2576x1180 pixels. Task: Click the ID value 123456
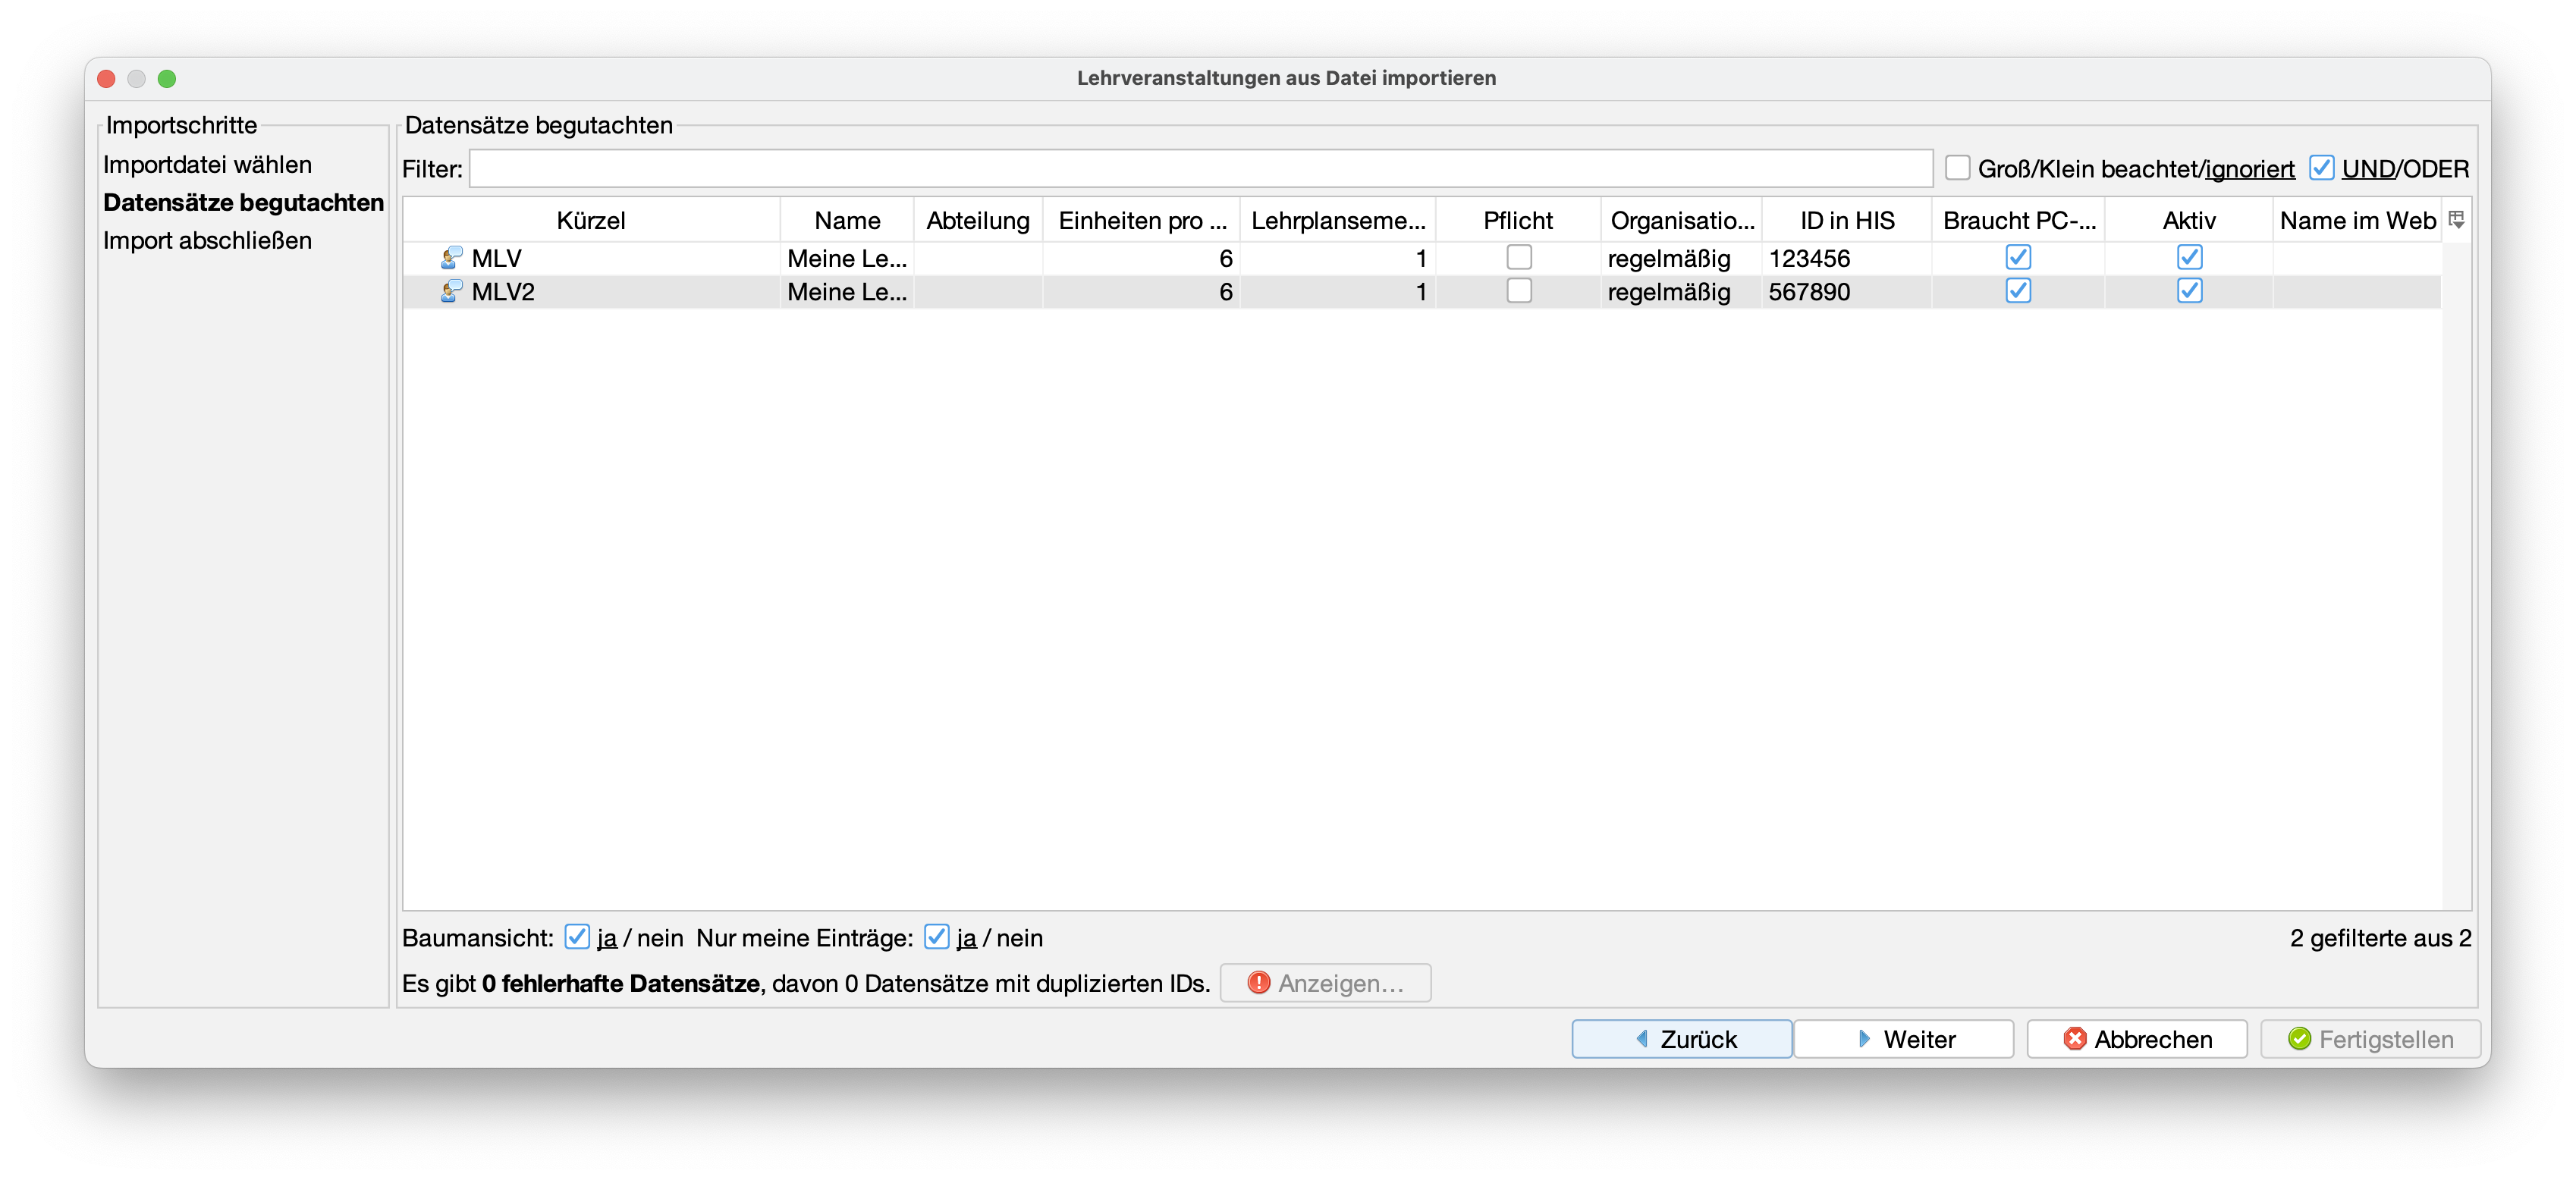1809,258
